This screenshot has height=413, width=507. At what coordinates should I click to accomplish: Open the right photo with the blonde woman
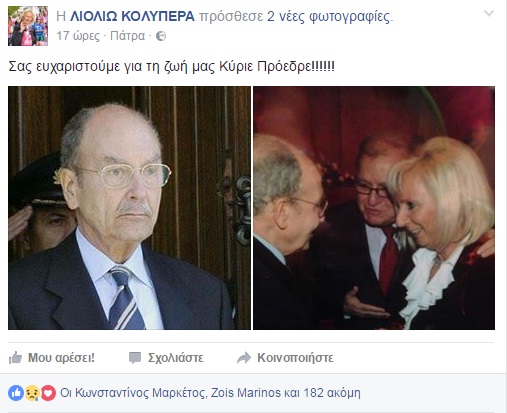point(374,208)
